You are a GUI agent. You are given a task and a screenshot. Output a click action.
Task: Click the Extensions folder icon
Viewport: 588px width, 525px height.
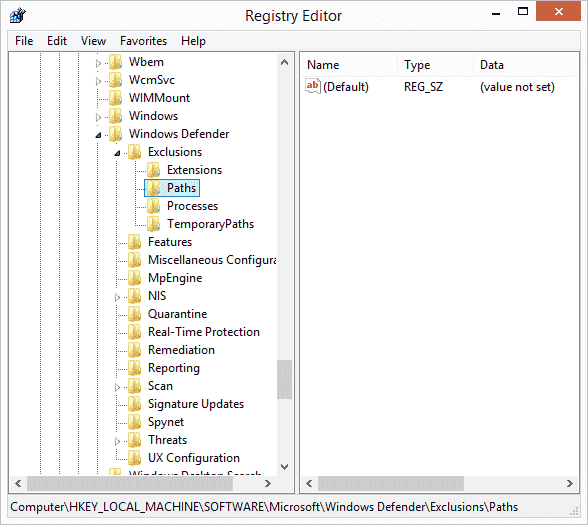click(154, 170)
